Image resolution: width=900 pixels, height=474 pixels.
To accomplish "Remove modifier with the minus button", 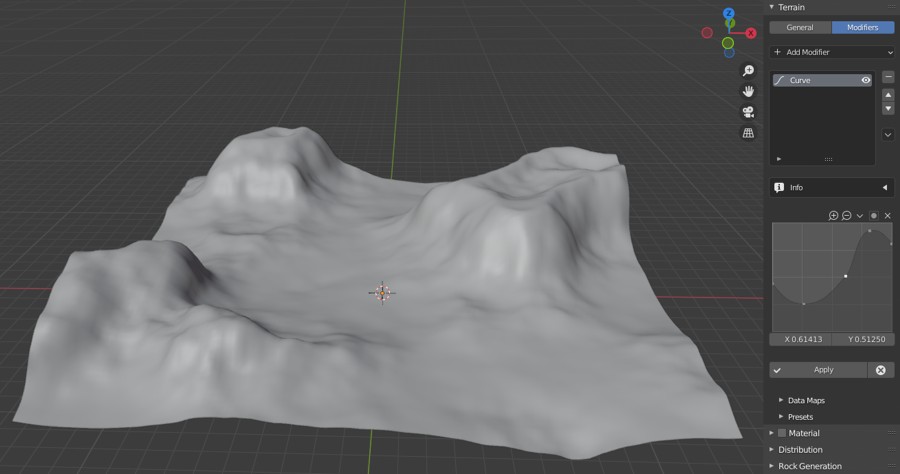I will click(888, 77).
